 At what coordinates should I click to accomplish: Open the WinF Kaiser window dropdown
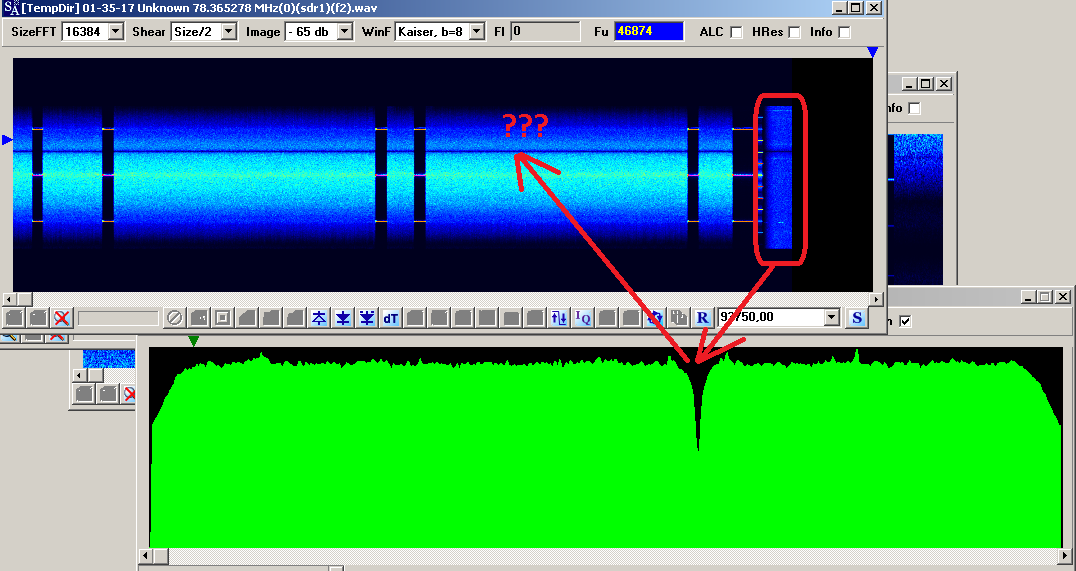point(476,32)
